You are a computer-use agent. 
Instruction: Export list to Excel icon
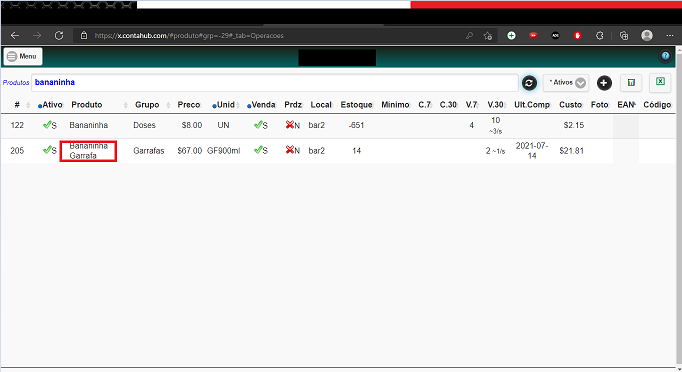pyautogui.click(x=660, y=82)
